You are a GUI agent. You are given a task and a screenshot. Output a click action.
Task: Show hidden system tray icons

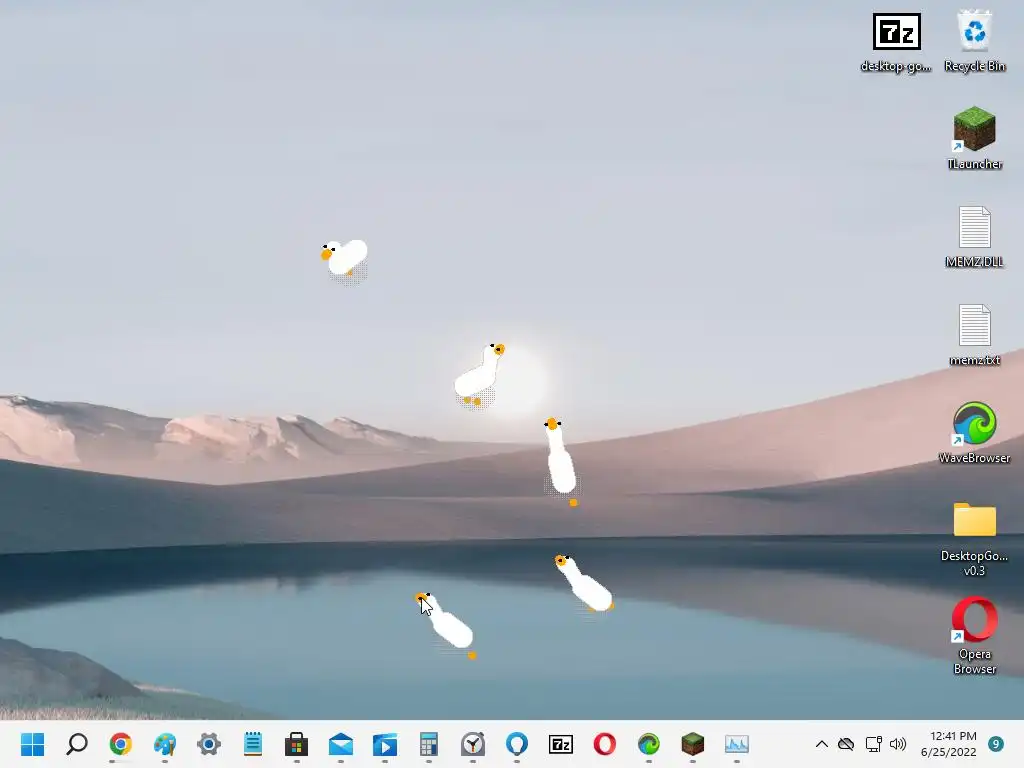(x=822, y=744)
